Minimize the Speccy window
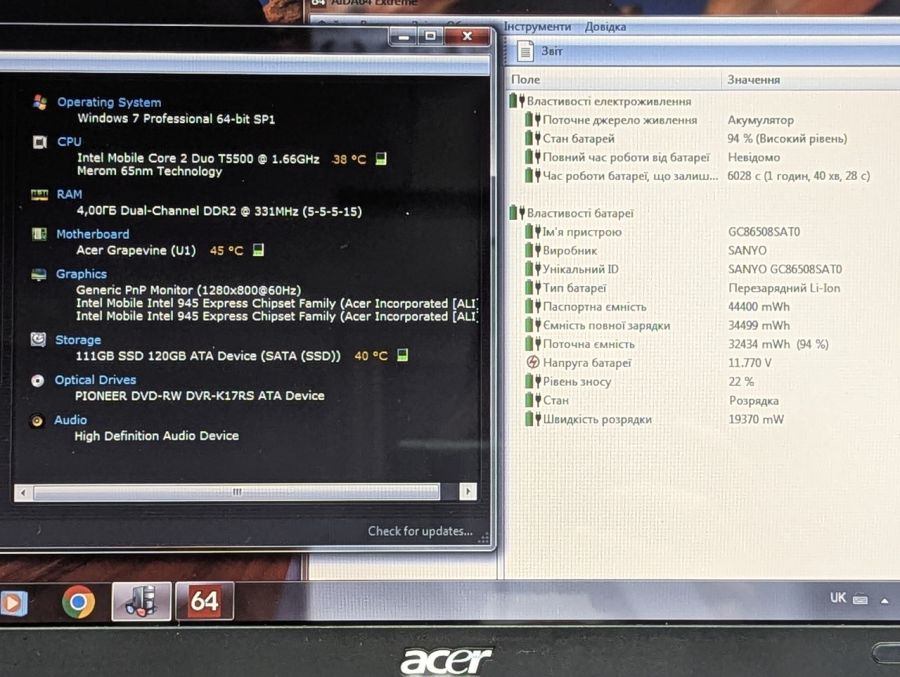The width and height of the screenshot is (900, 677). pyautogui.click(x=404, y=37)
